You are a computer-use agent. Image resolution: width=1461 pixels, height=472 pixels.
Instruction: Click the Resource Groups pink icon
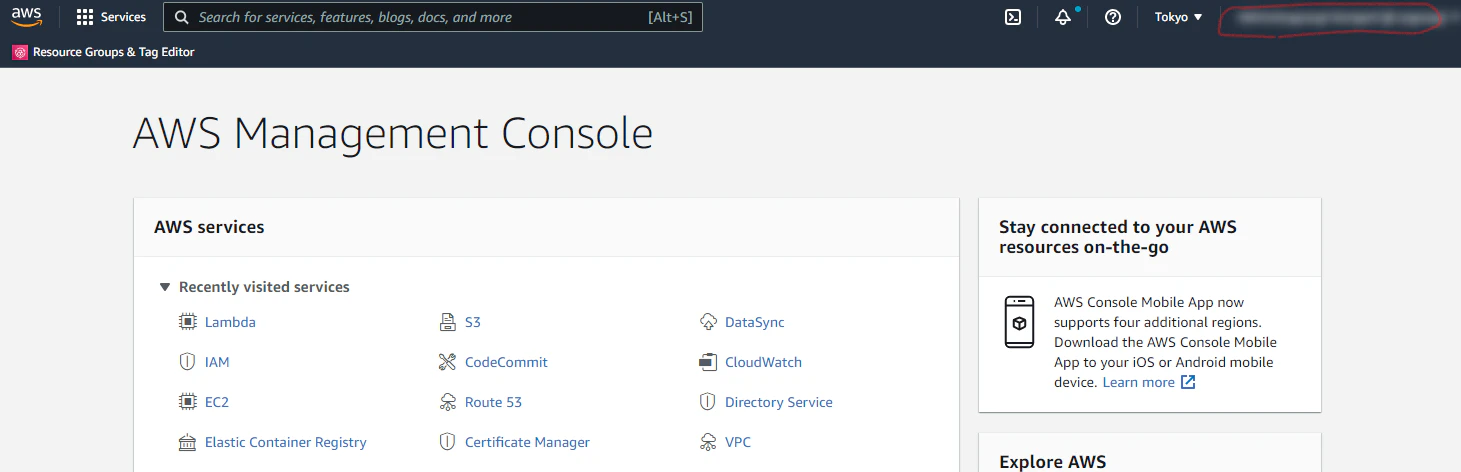20,52
